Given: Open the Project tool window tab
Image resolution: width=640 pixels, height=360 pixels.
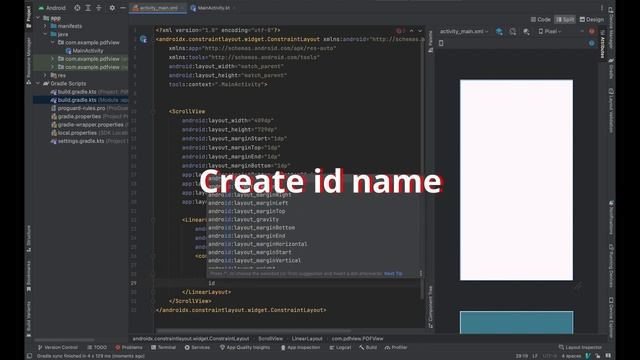Looking at the screenshot, I should tap(29, 16).
